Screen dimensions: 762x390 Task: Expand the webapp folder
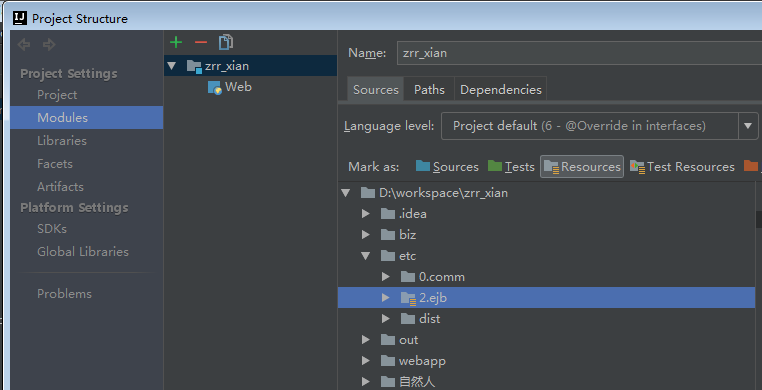coord(366,360)
